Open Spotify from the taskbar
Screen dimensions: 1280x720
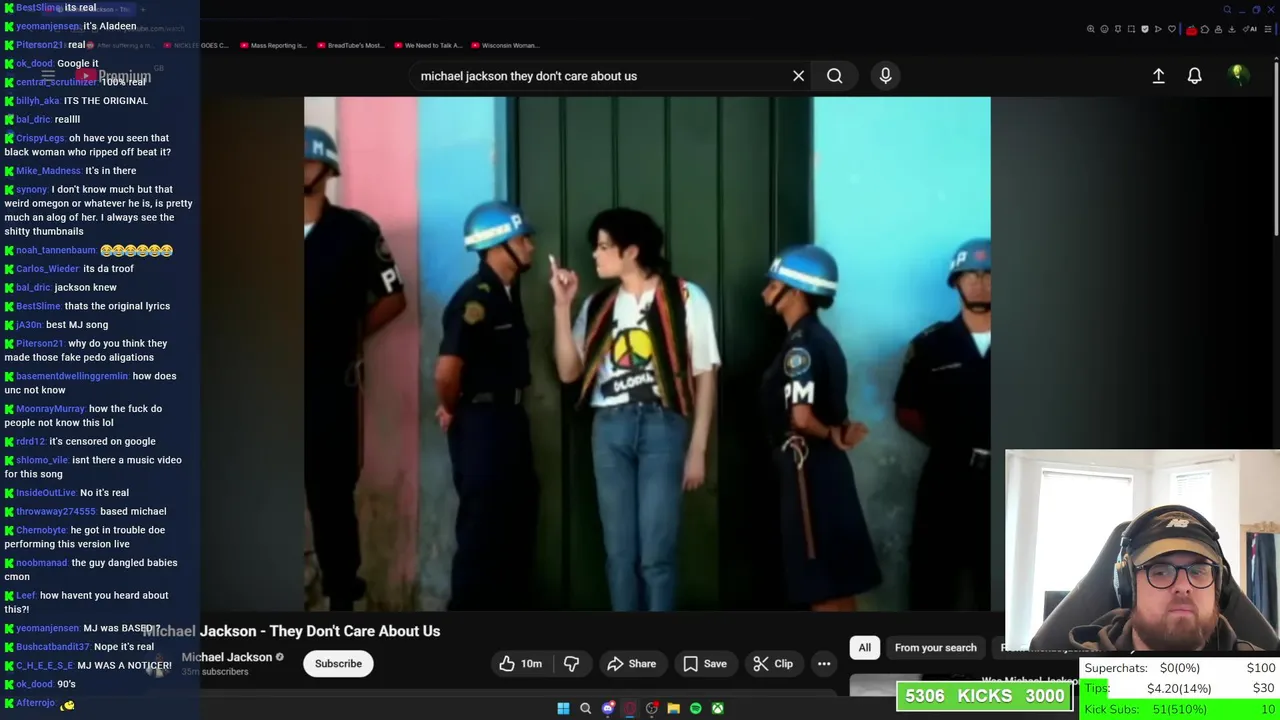click(x=696, y=708)
